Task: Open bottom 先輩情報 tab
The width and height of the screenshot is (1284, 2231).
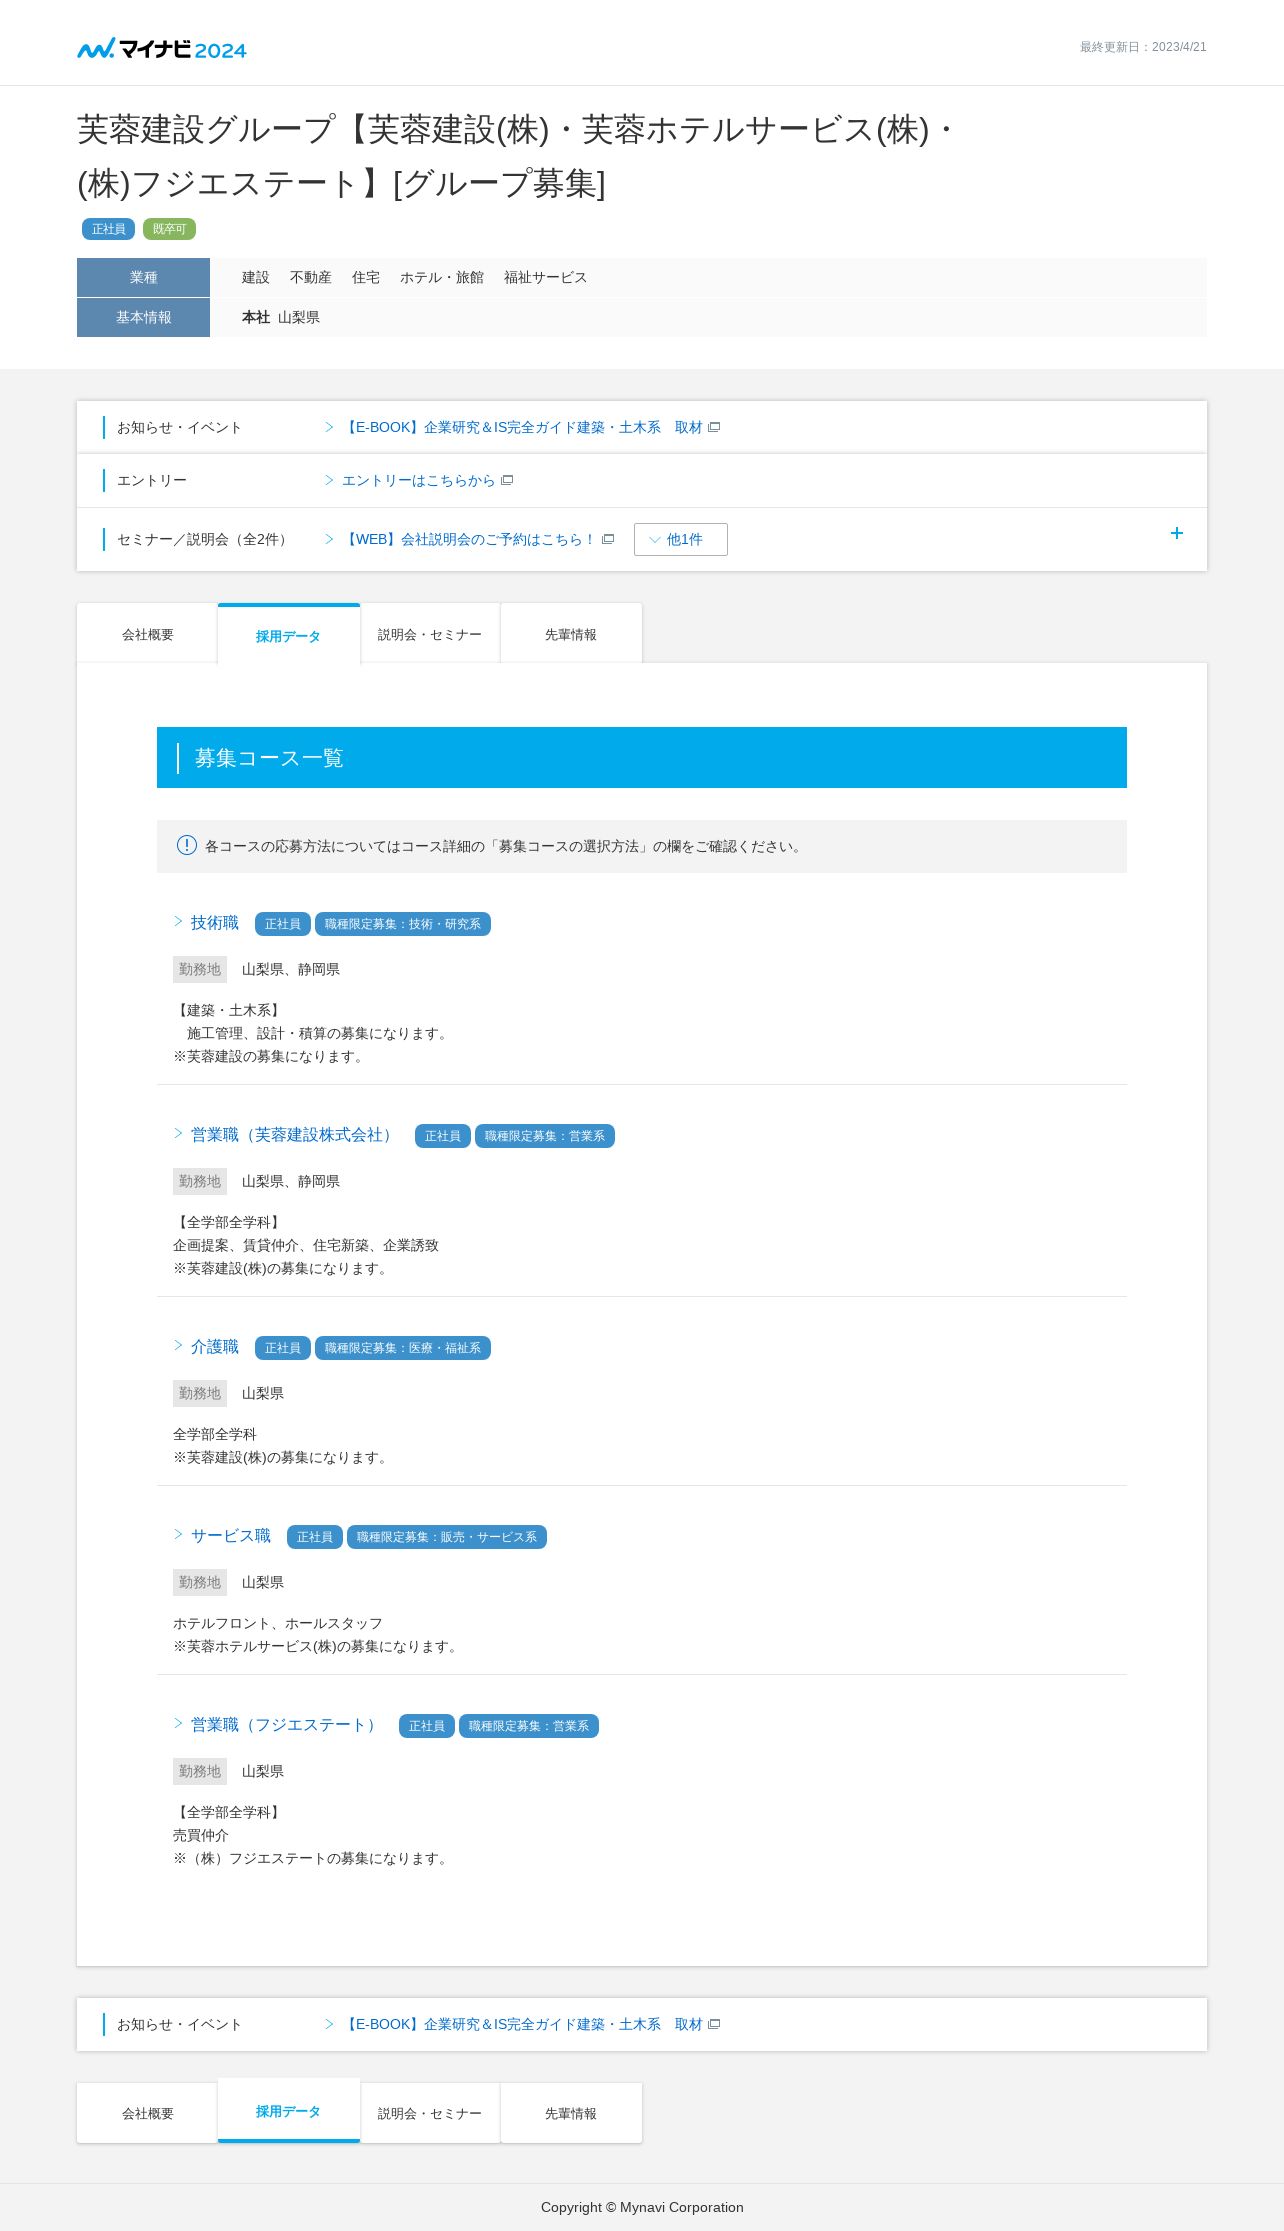Action: point(571,2113)
